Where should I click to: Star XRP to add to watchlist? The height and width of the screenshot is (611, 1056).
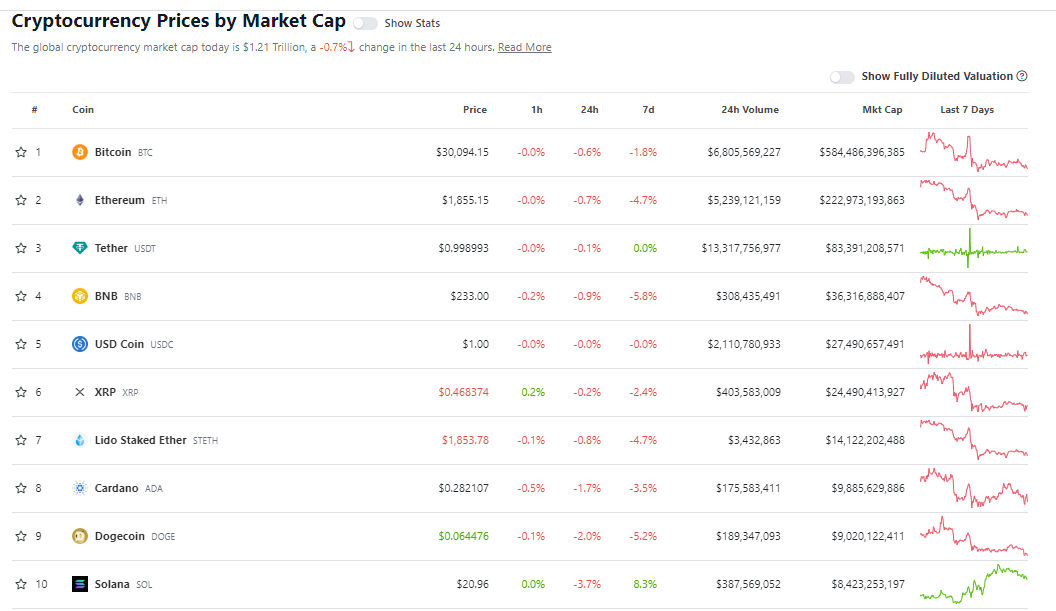click(x=20, y=392)
